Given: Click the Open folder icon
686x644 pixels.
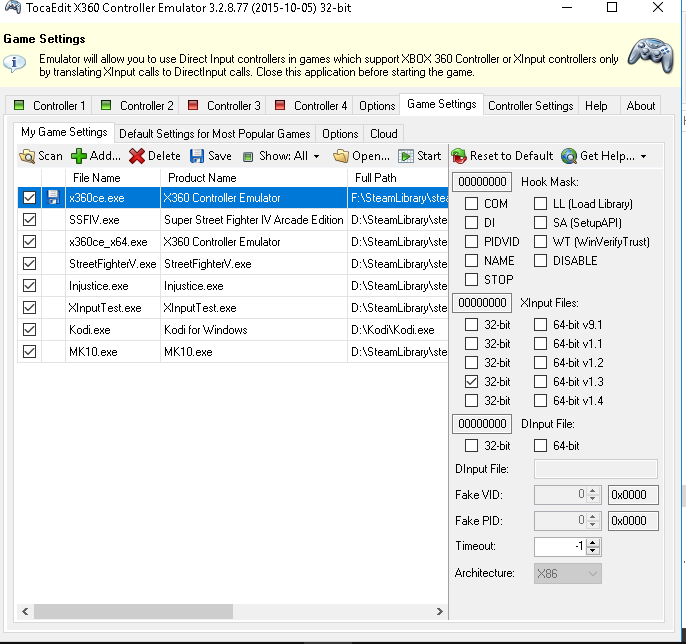Looking at the screenshot, I should pyautogui.click(x=340, y=156).
